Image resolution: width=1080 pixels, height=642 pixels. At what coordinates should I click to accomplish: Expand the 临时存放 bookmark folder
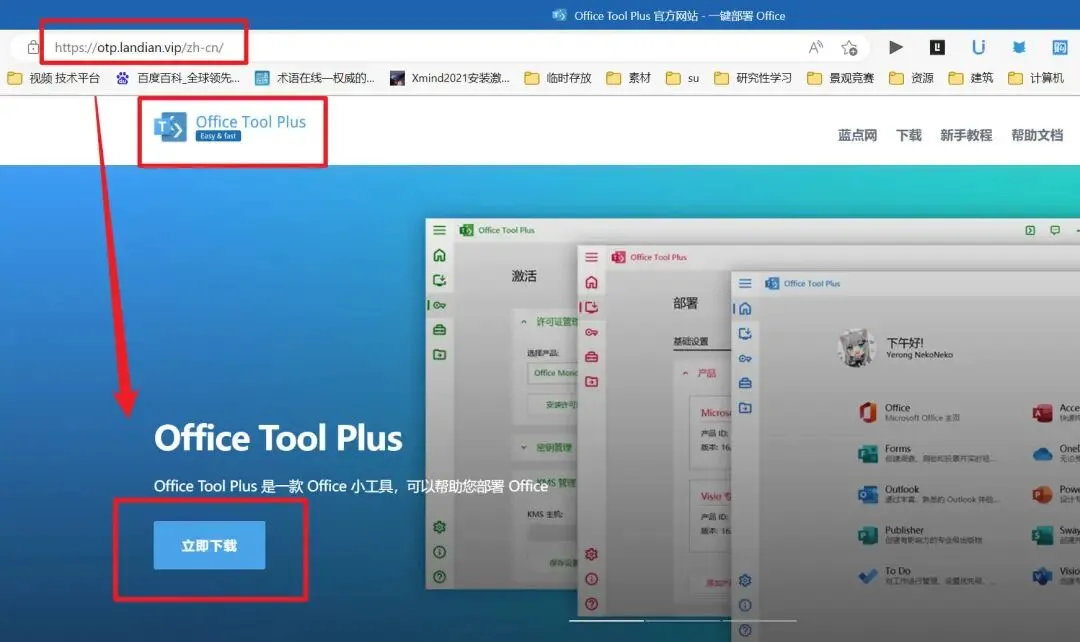[x=558, y=78]
